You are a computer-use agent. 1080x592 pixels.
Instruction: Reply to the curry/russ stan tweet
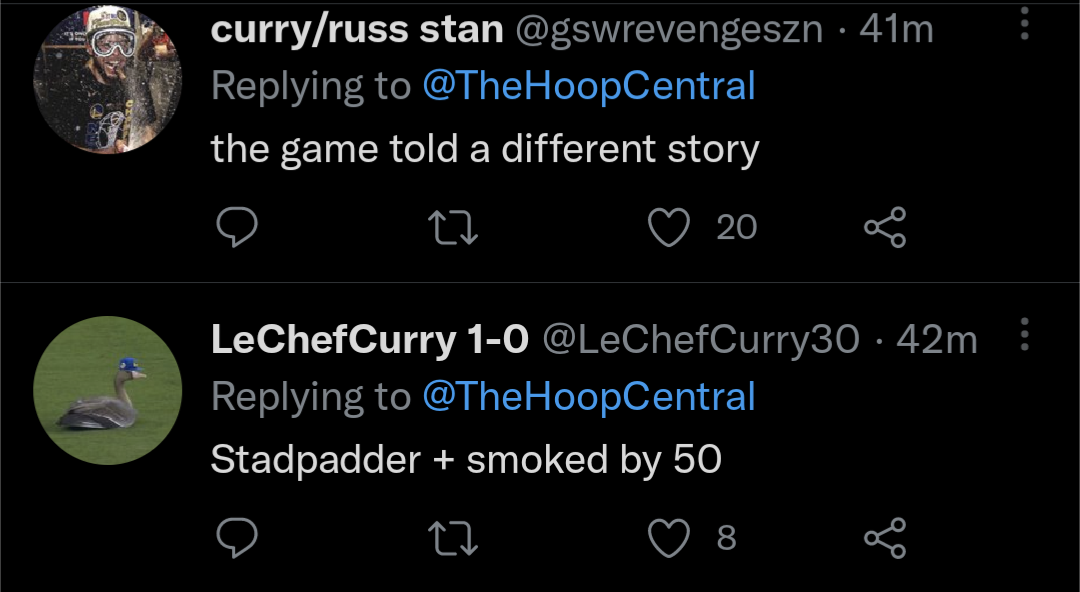tap(238, 228)
